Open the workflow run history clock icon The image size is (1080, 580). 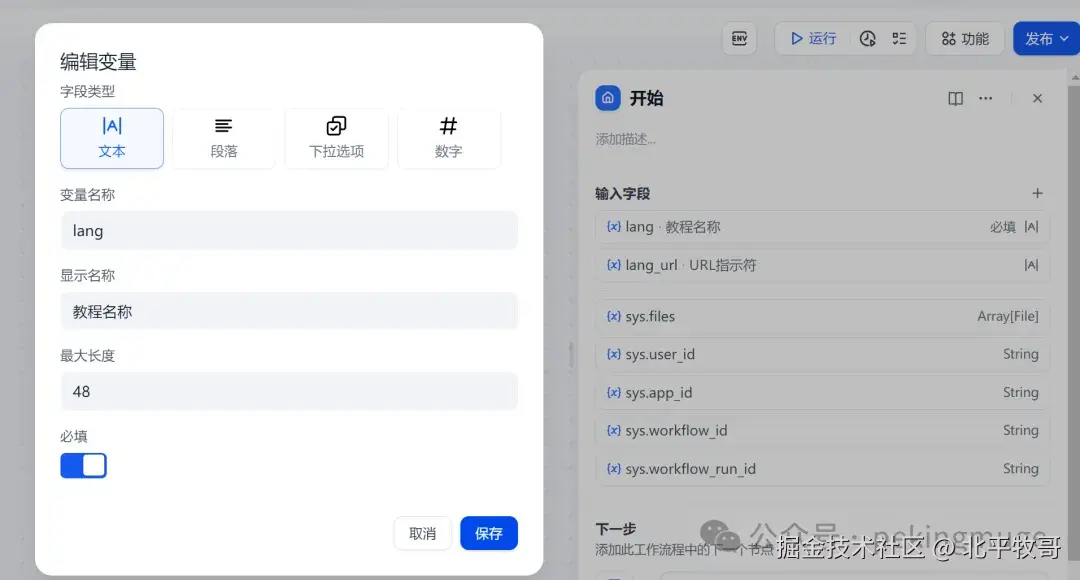click(869, 38)
